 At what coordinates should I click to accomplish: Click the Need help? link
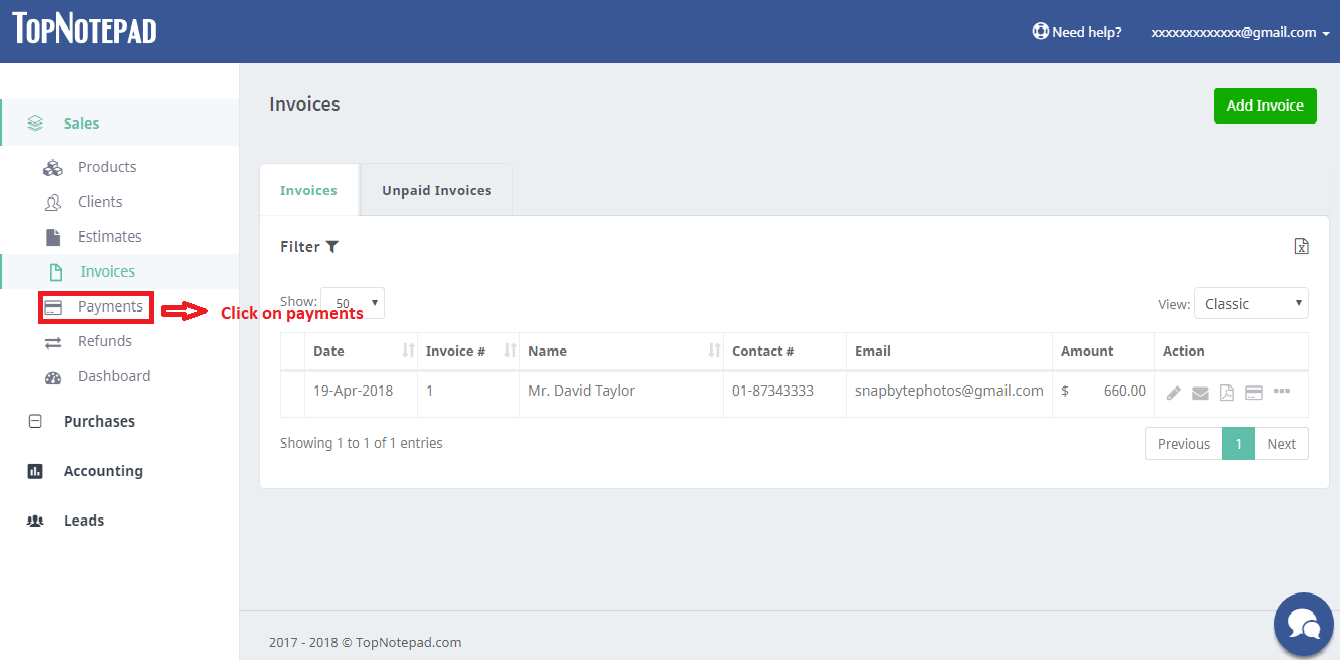tap(1077, 32)
